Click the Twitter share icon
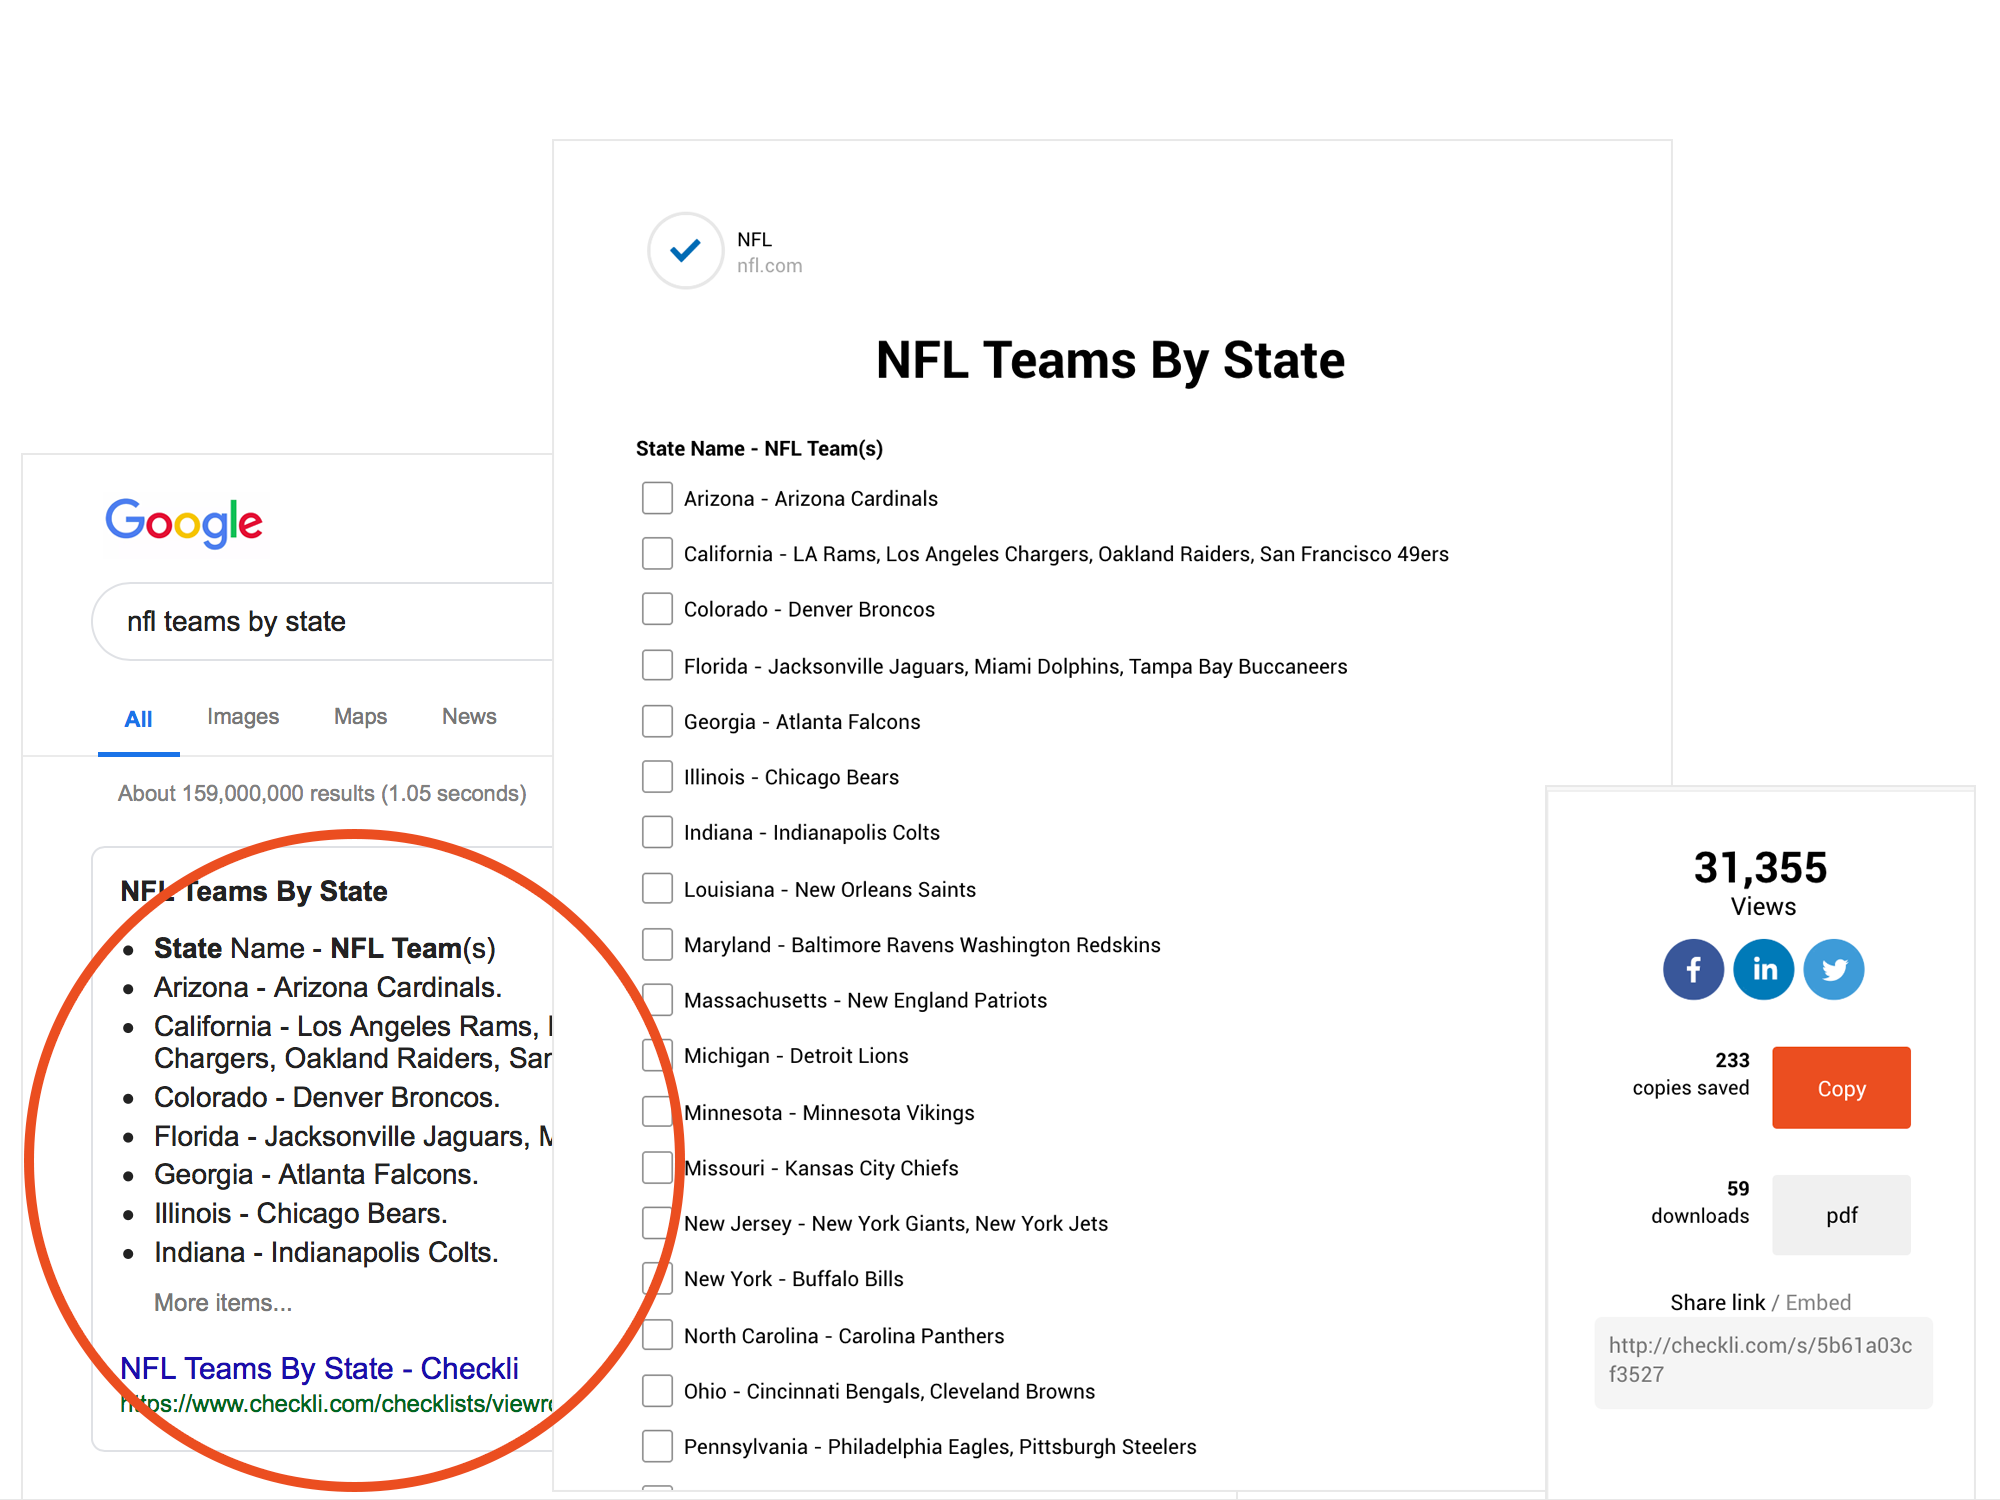 pos(1834,969)
